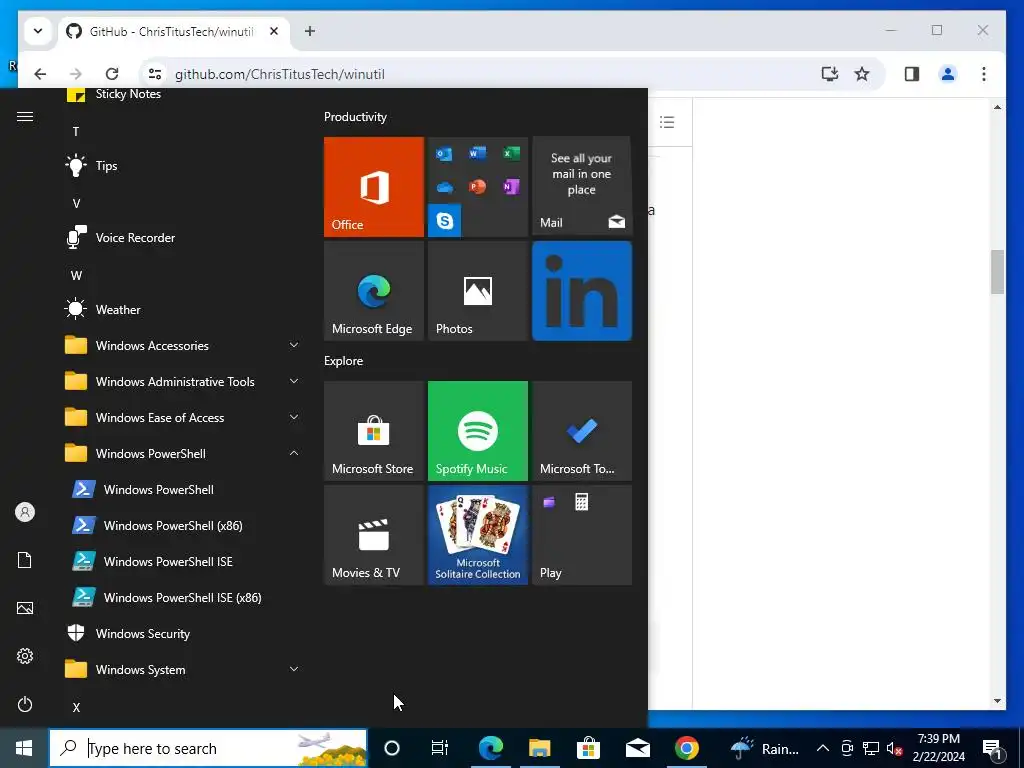Open Windows PowerShell ISE

[x=184, y=561]
